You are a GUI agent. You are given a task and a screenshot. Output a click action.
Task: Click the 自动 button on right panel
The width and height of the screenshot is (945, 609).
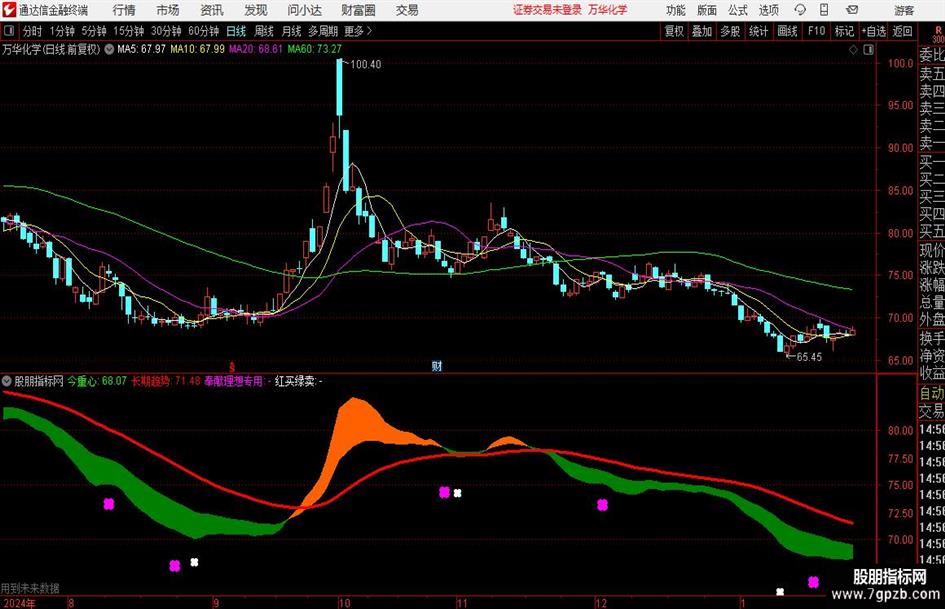click(x=932, y=393)
